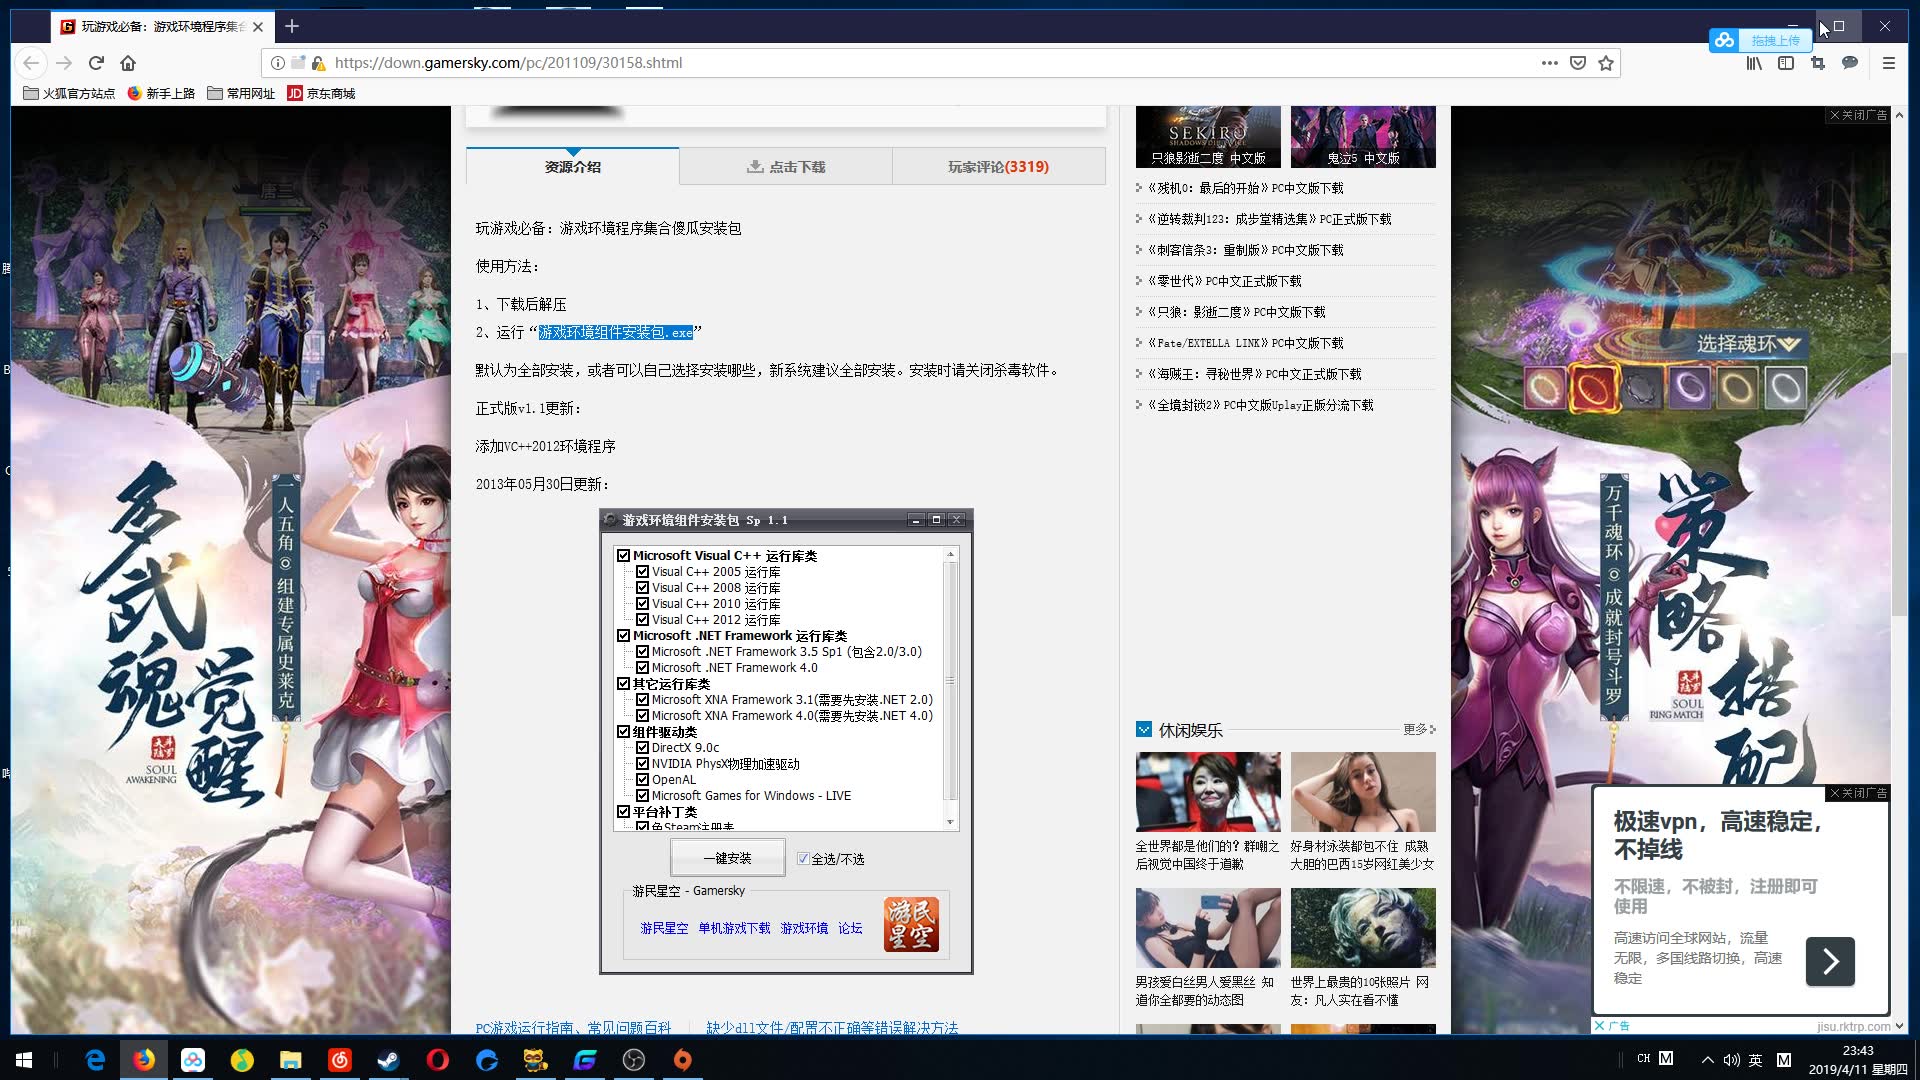View site information icon in address bar
Screen dimensions: 1920x1080
pos(278,62)
